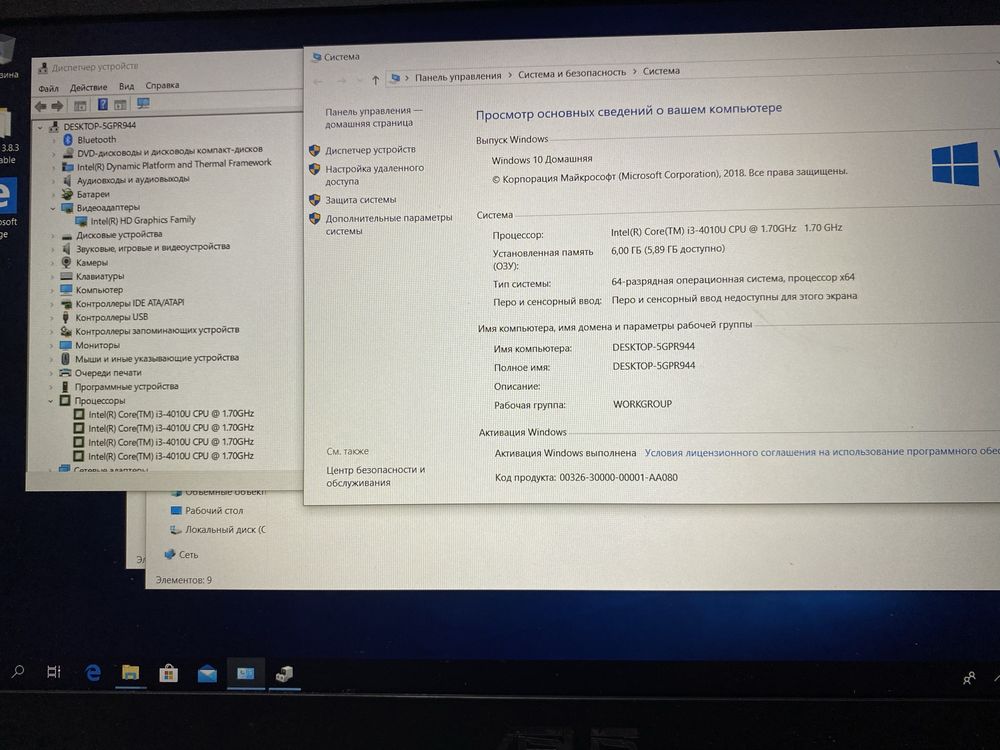
Task: Click the Windows logo in System window
Action: (x=955, y=164)
